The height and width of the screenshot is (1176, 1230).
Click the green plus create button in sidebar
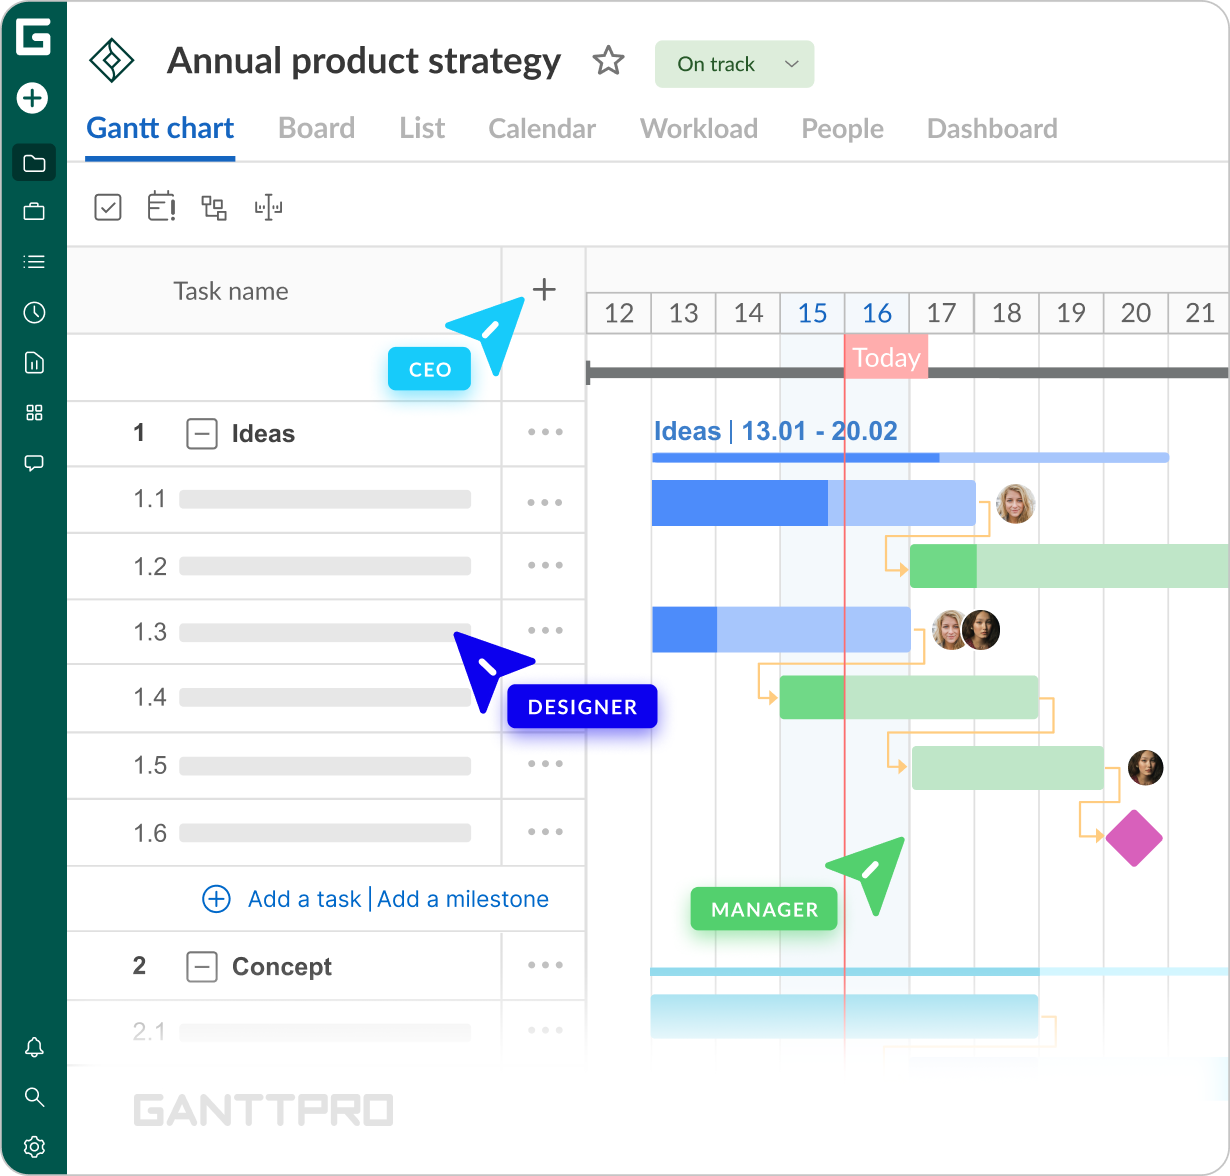tap(33, 98)
